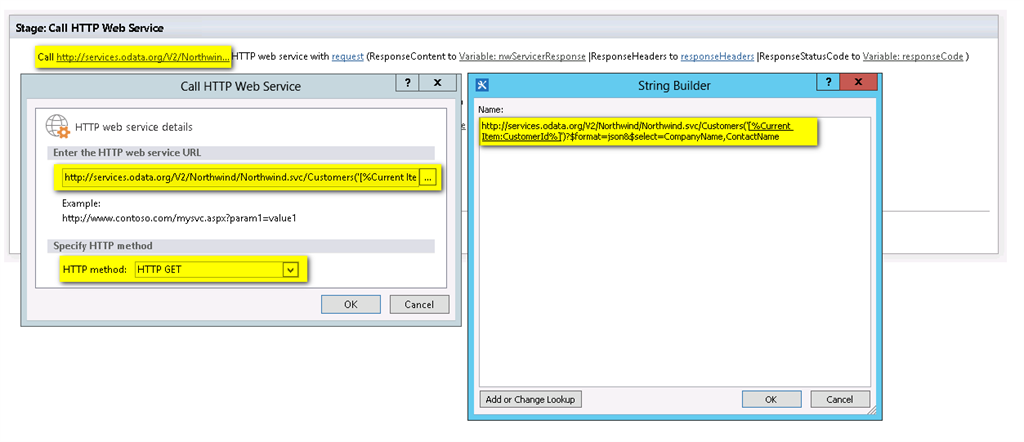Viewport: 1024px width, 442px height.
Task: Open string builder via ellipsis button
Action: 428,177
